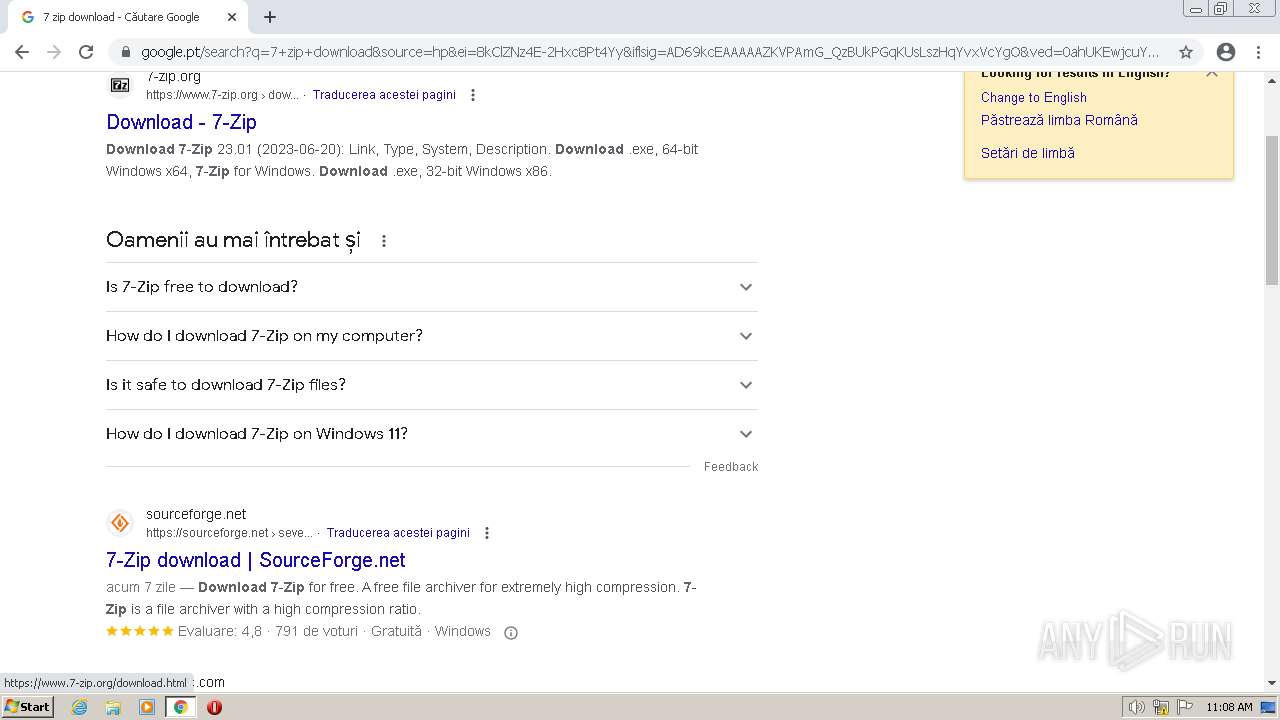Image resolution: width=1280 pixels, height=720 pixels.
Task: Open the red Opera-style taskbar icon
Action: [x=214, y=707]
